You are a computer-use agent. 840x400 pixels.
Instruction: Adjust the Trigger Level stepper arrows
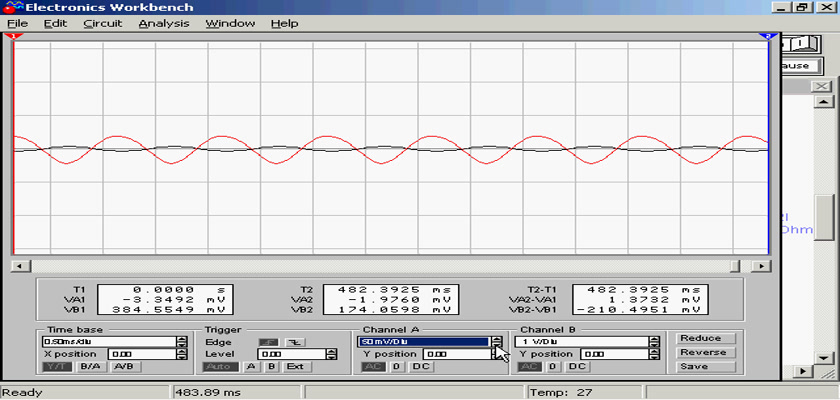pos(332,354)
